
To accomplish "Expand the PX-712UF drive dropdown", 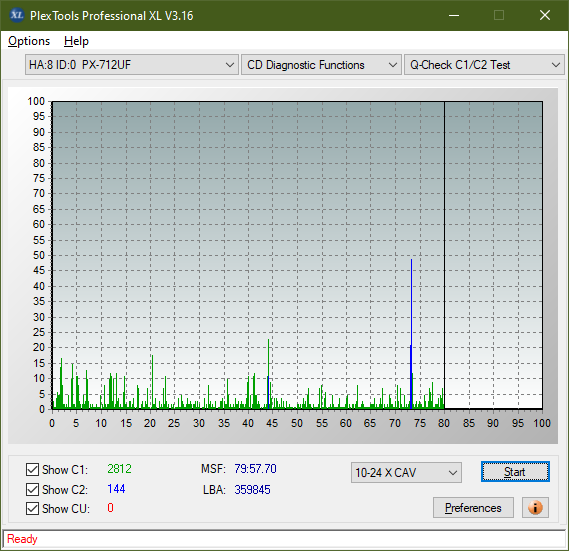I will pos(132,65).
